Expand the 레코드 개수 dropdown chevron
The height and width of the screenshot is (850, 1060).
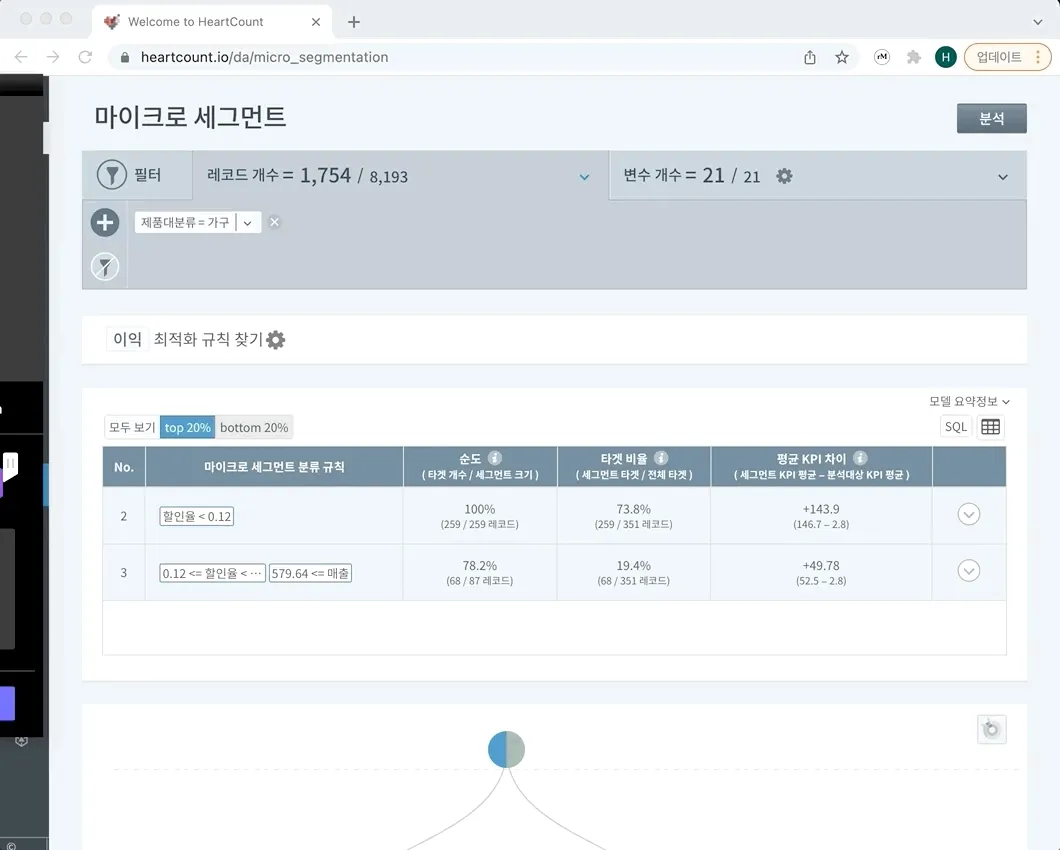(x=584, y=177)
